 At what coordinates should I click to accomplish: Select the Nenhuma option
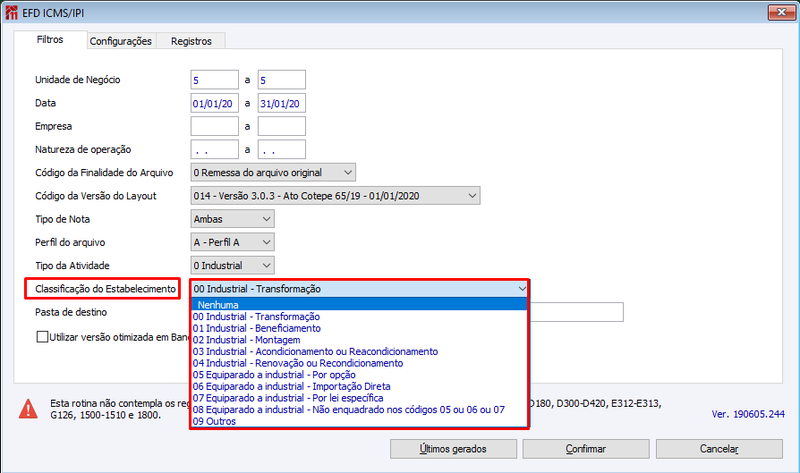359,305
